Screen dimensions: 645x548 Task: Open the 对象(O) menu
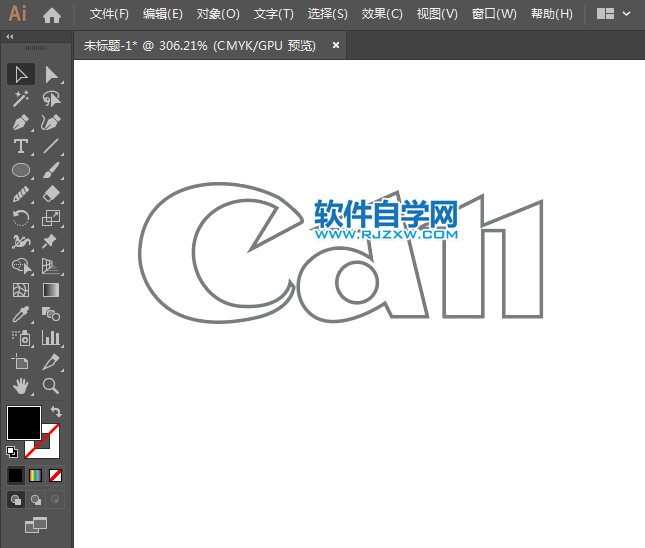click(218, 14)
